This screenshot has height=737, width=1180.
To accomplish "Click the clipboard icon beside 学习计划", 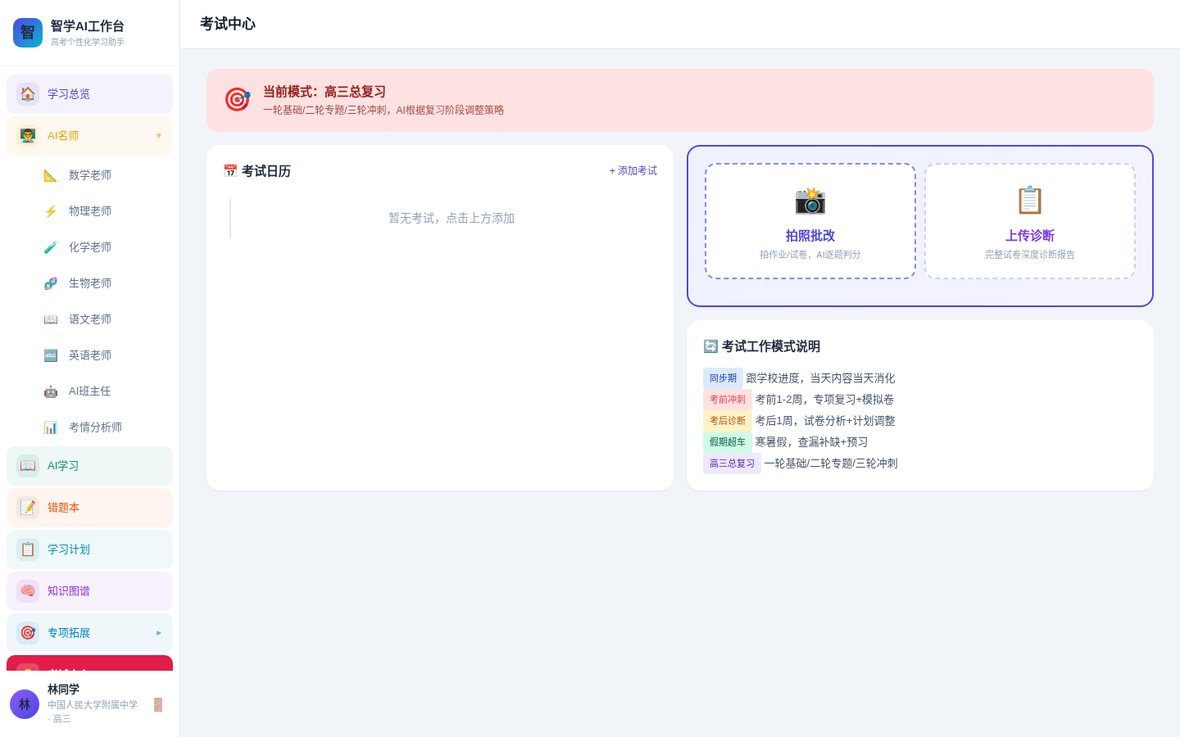I will [28, 549].
